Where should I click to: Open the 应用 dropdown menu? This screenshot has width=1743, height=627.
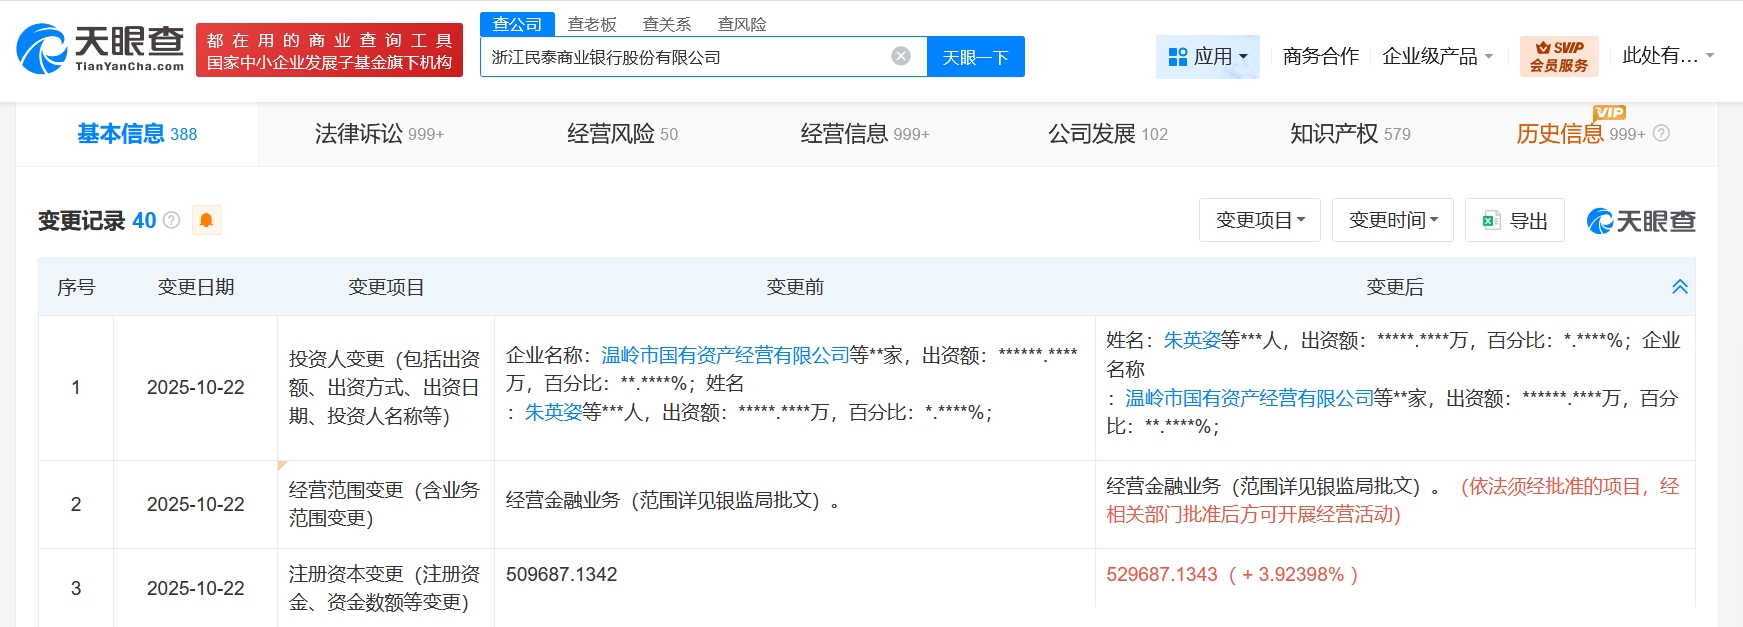tap(1207, 57)
